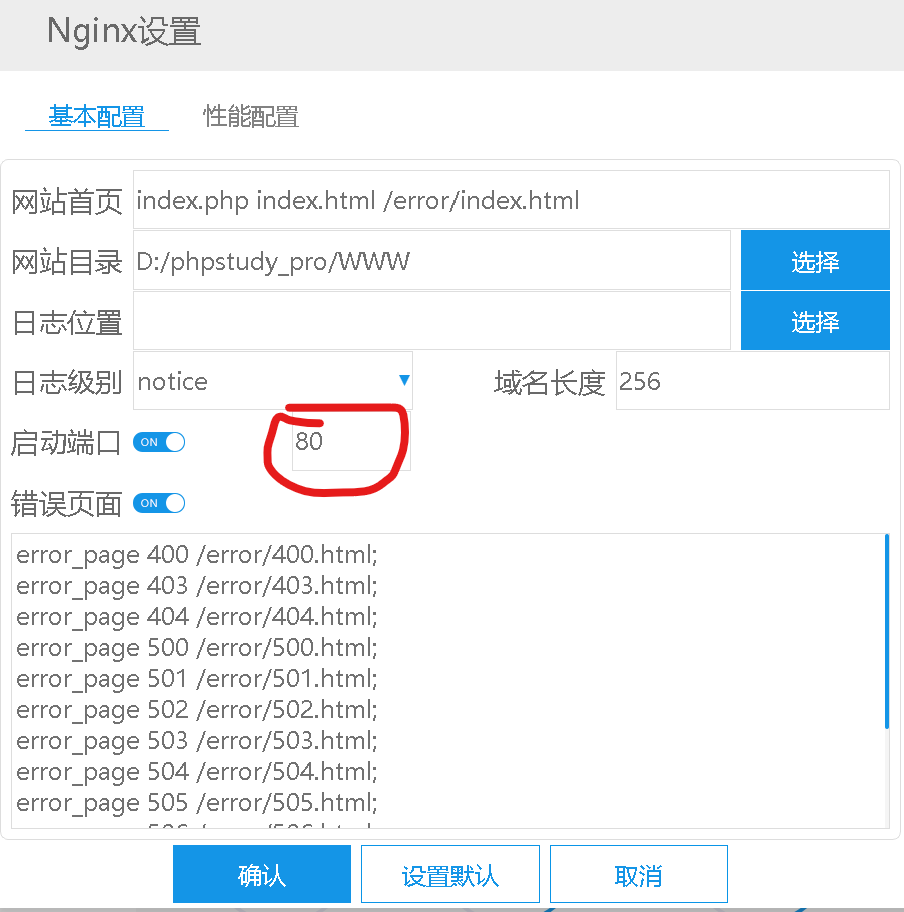Image resolution: width=904 pixels, height=912 pixels.
Task: Click the 网站首页 input field
Action: [x=511, y=200]
